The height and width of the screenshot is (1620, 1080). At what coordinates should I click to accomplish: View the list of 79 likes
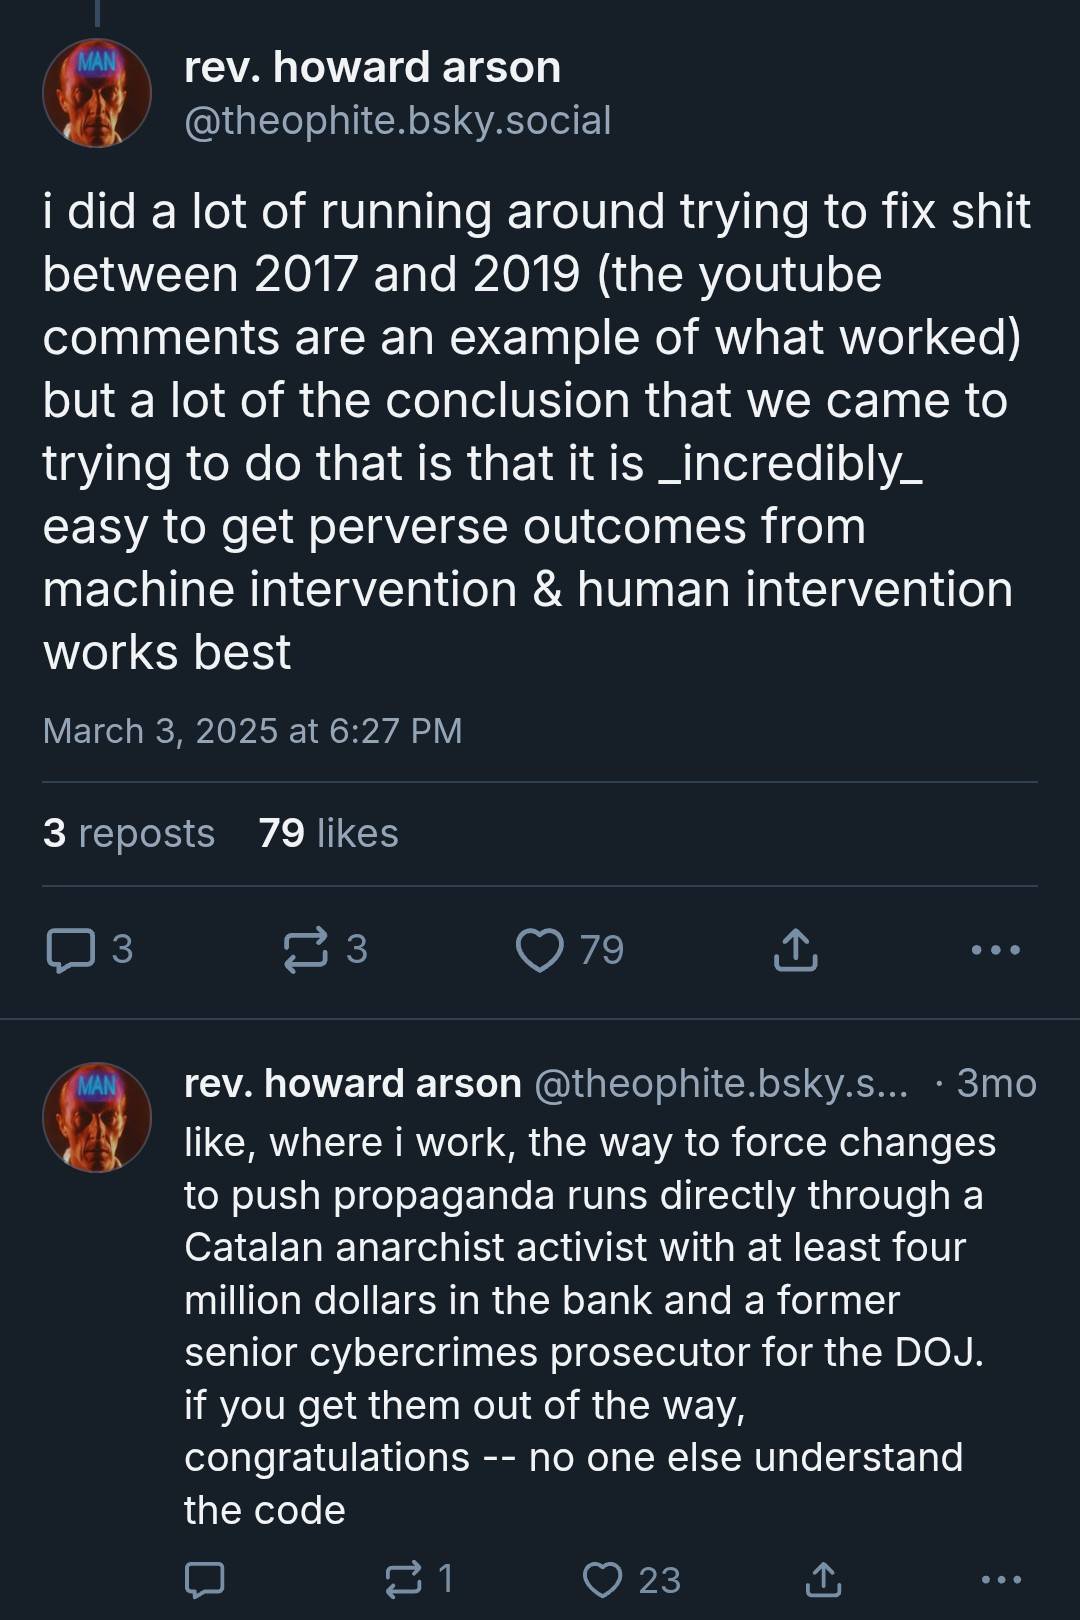pyautogui.click(x=328, y=833)
